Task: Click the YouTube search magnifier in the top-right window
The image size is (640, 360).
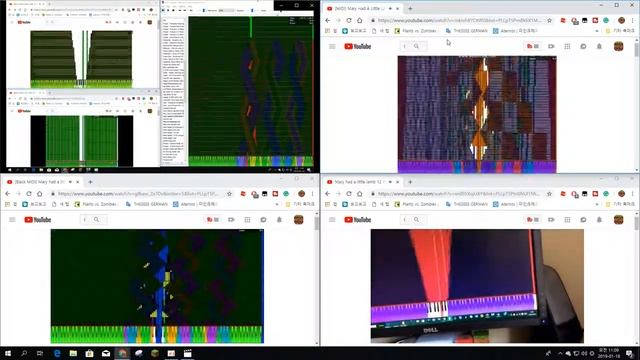Action: pyautogui.click(x=416, y=47)
